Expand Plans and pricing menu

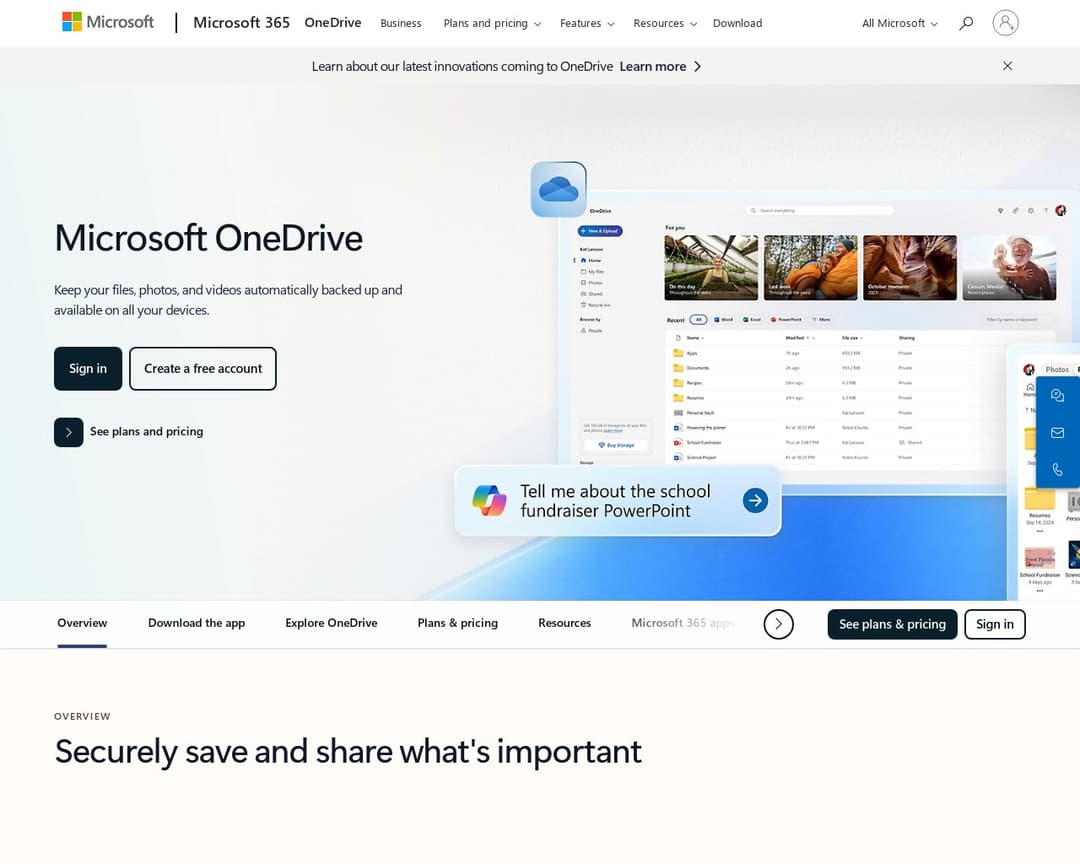tap(492, 23)
